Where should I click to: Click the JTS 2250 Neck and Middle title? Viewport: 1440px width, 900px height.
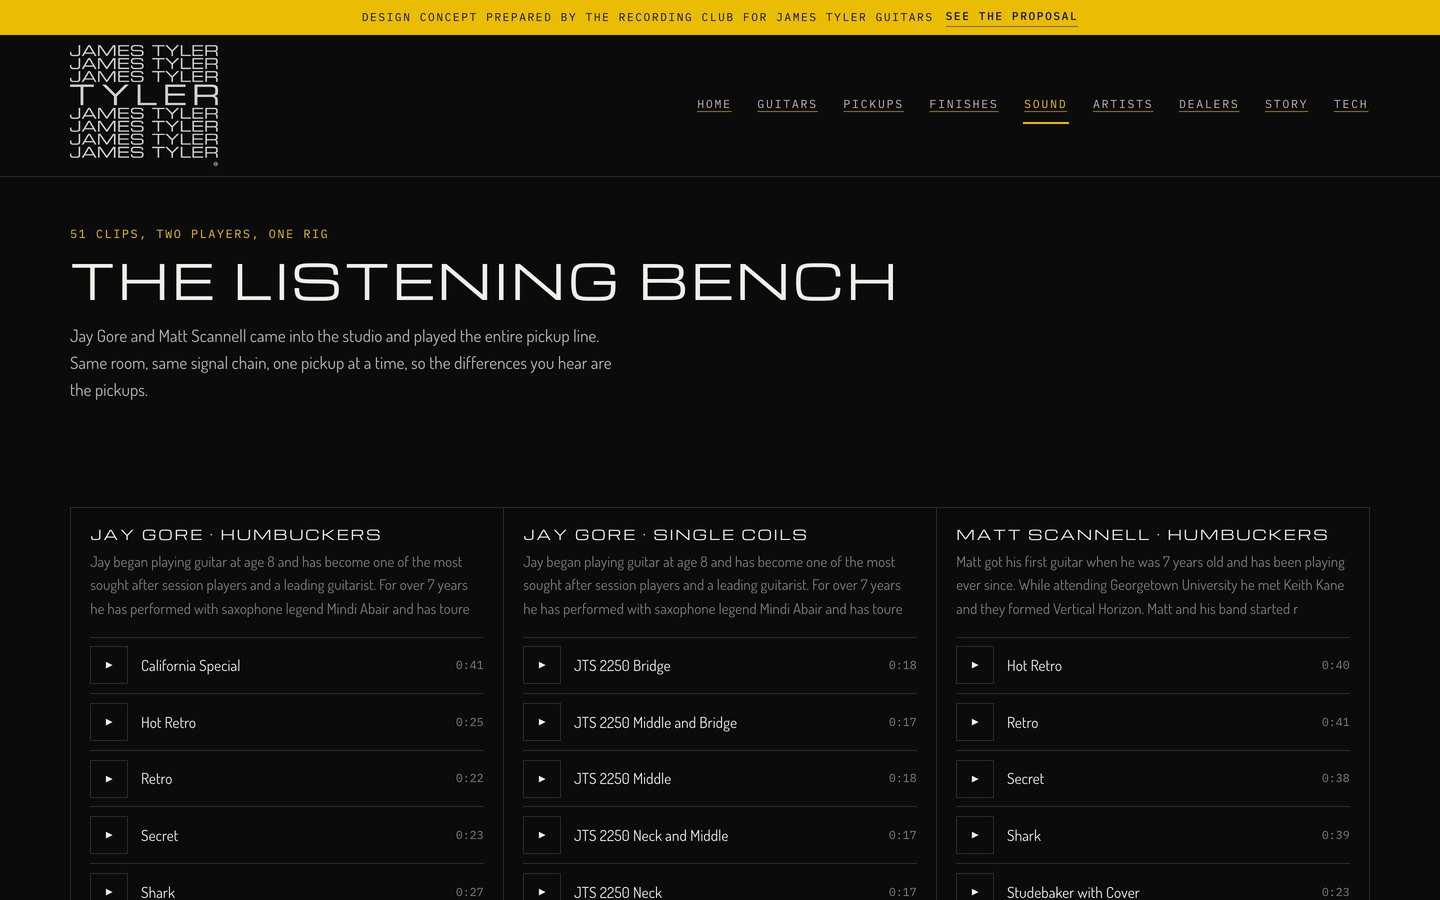(x=651, y=836)
